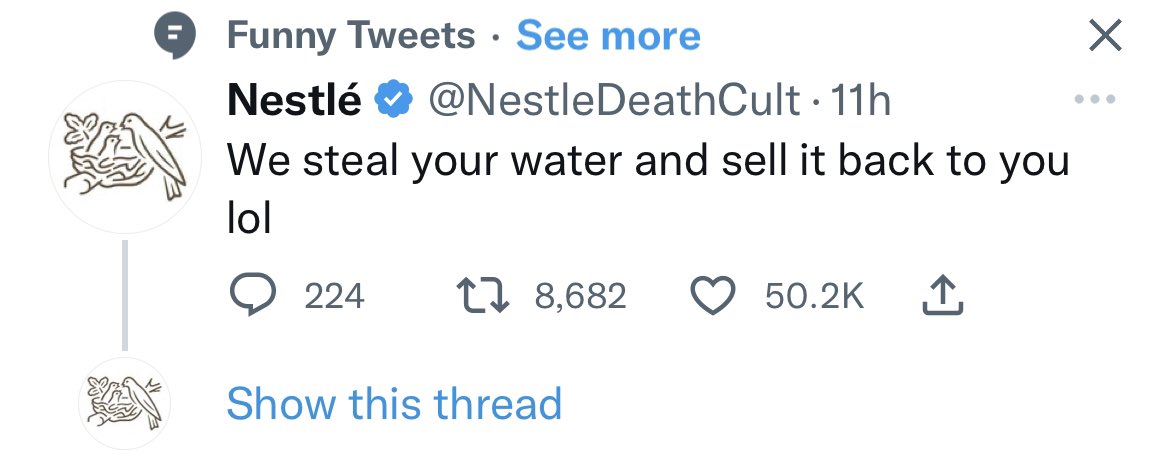Open the Nestlé display name profile
The image size is (1170, 455).
[295, 100]
